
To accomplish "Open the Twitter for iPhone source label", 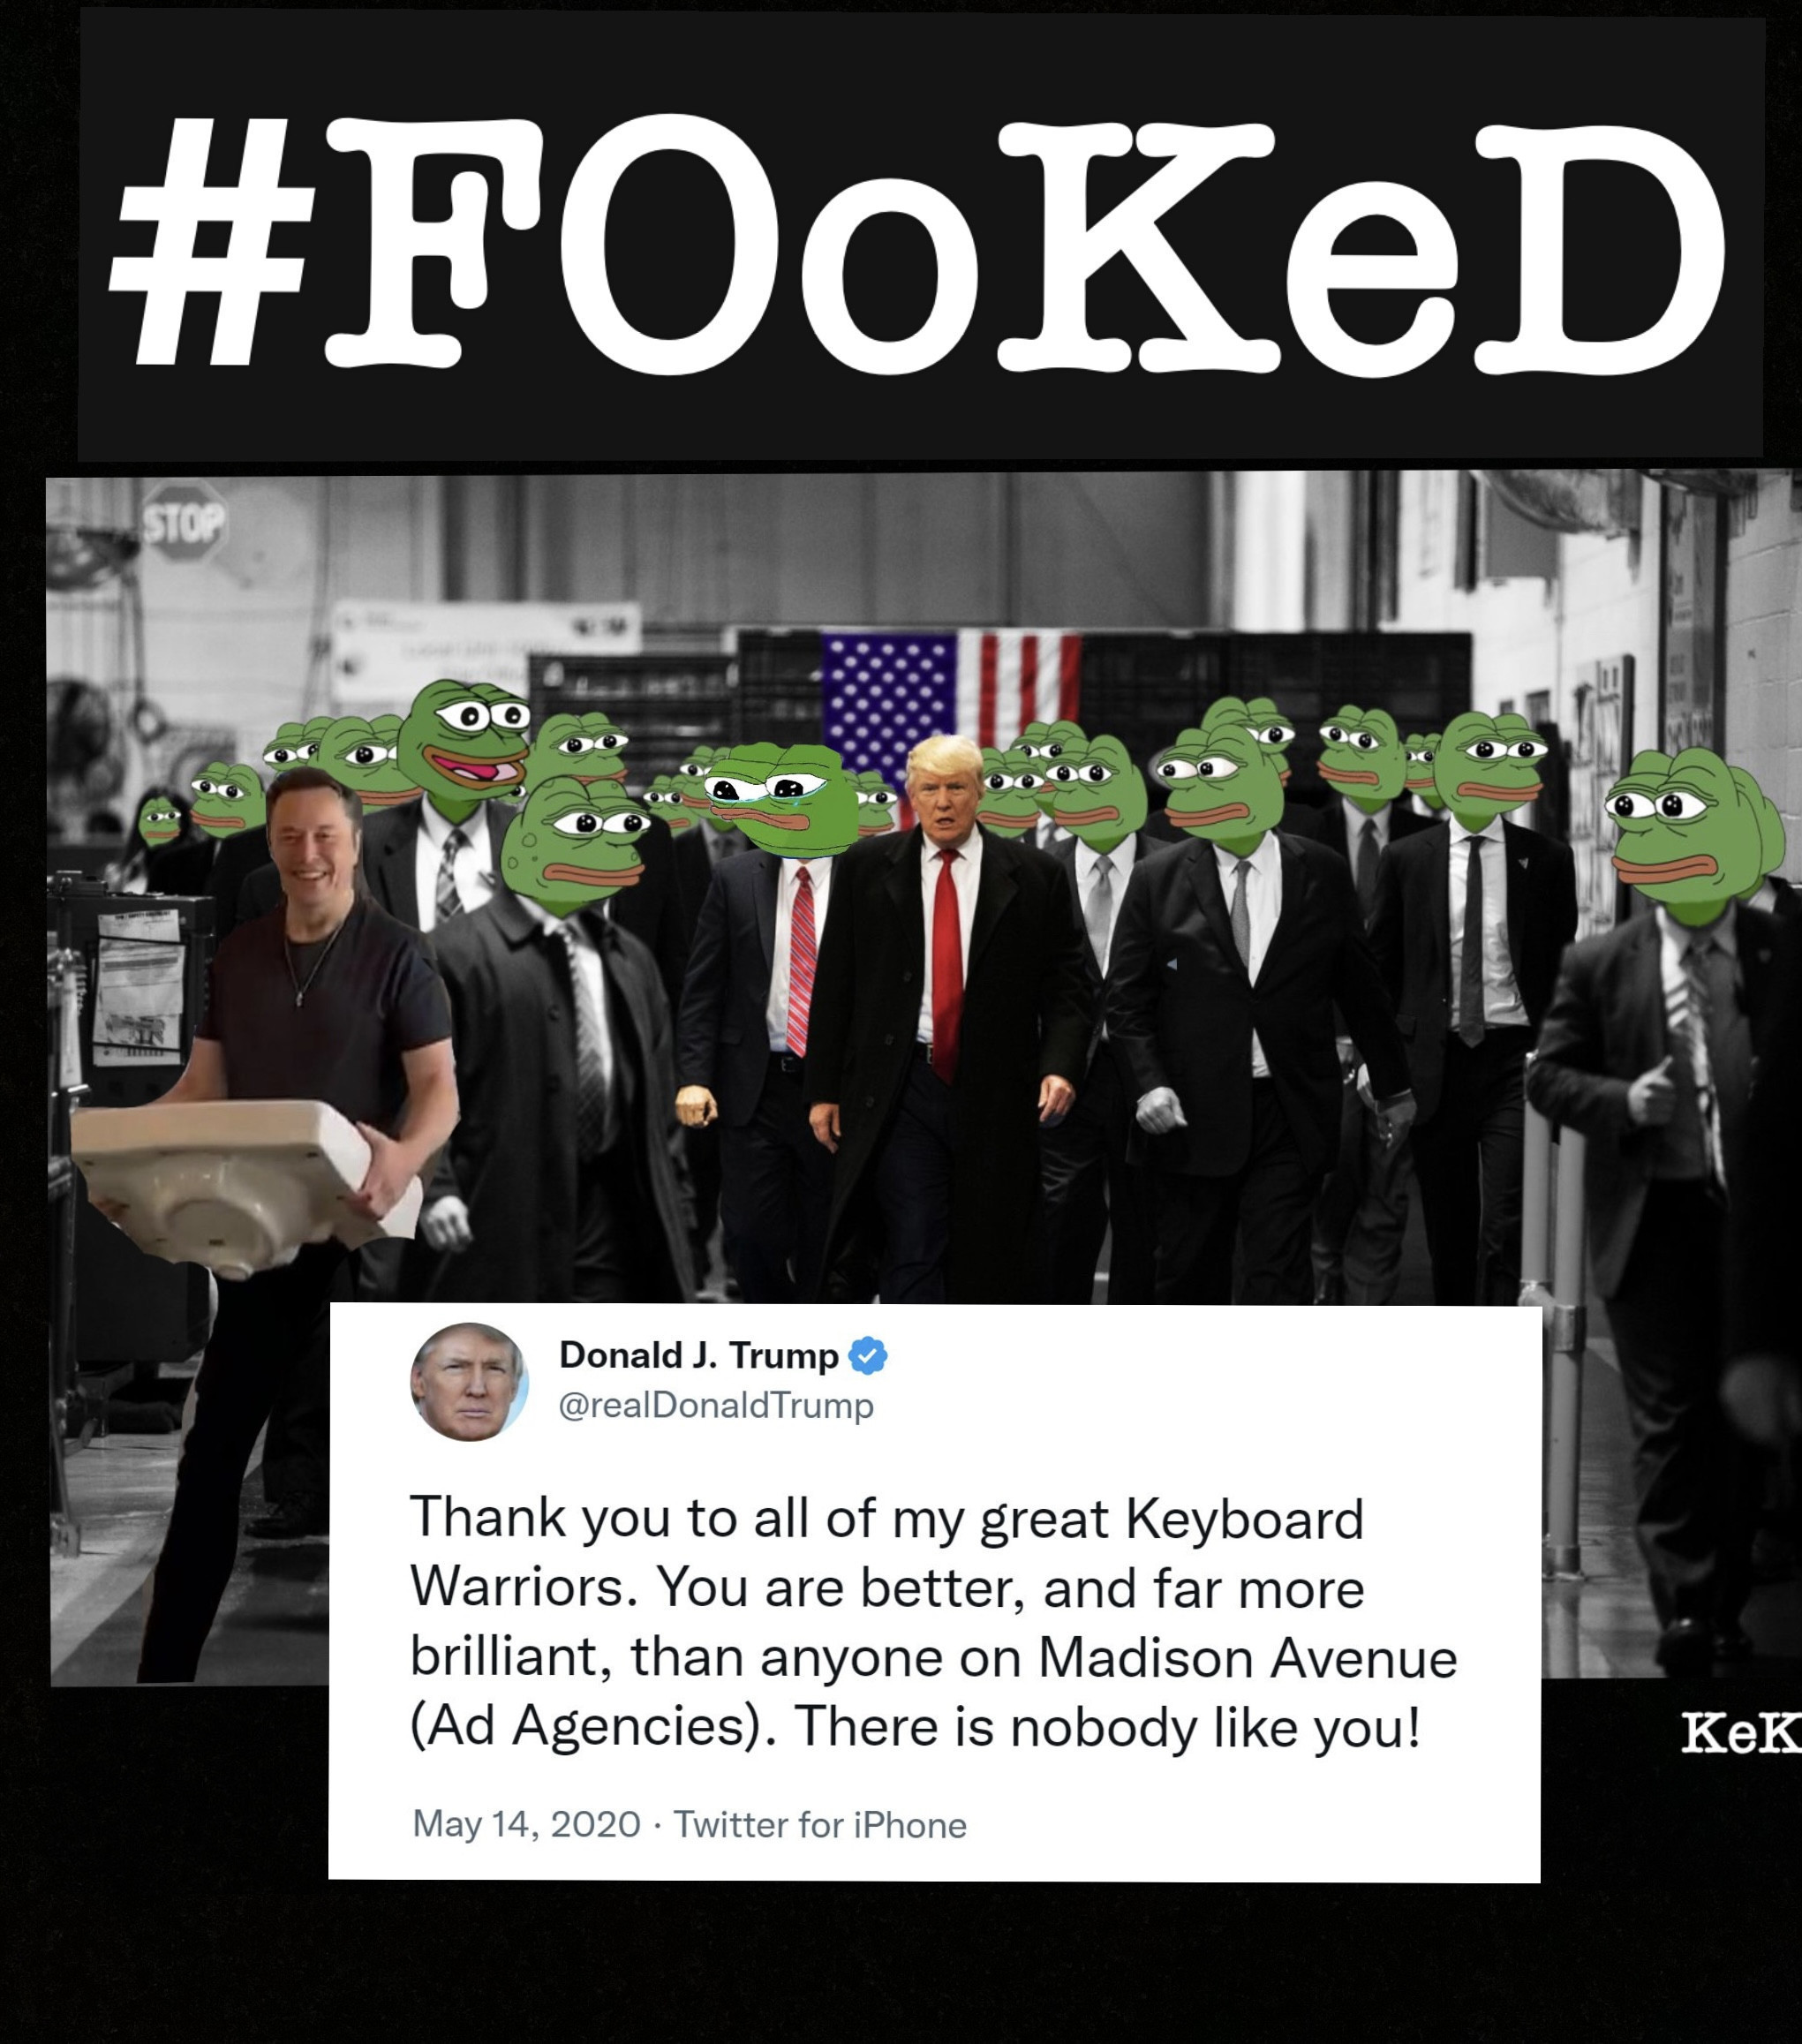I will pos(820,1825).
